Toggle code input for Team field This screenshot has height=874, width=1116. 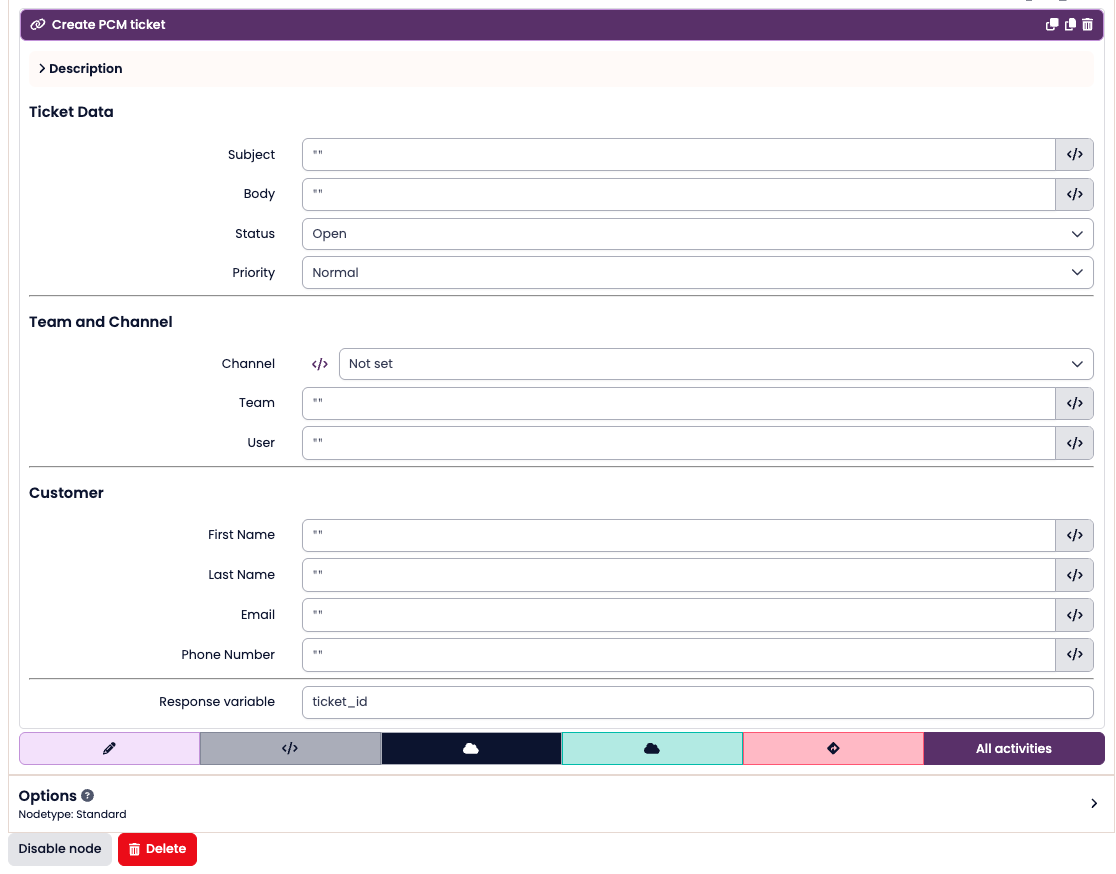click(x=1074, y=403)
